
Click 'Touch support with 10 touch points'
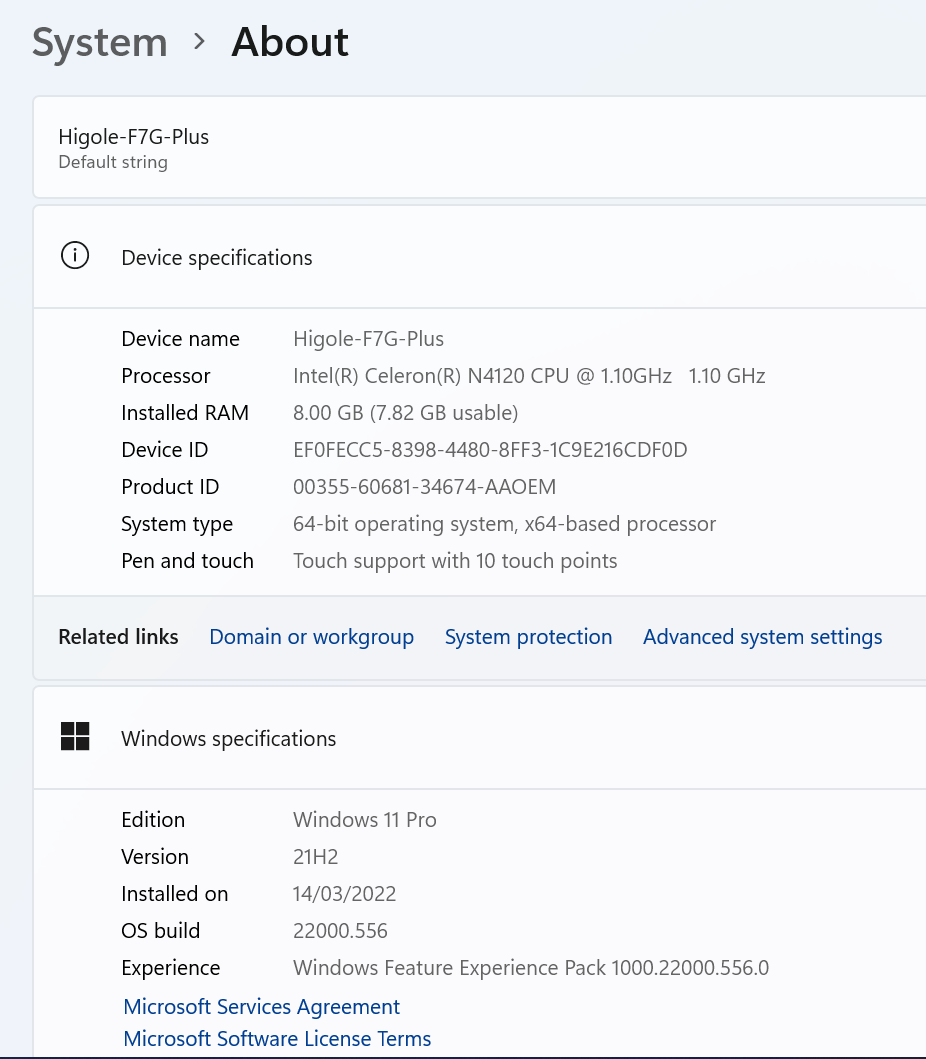455,561
